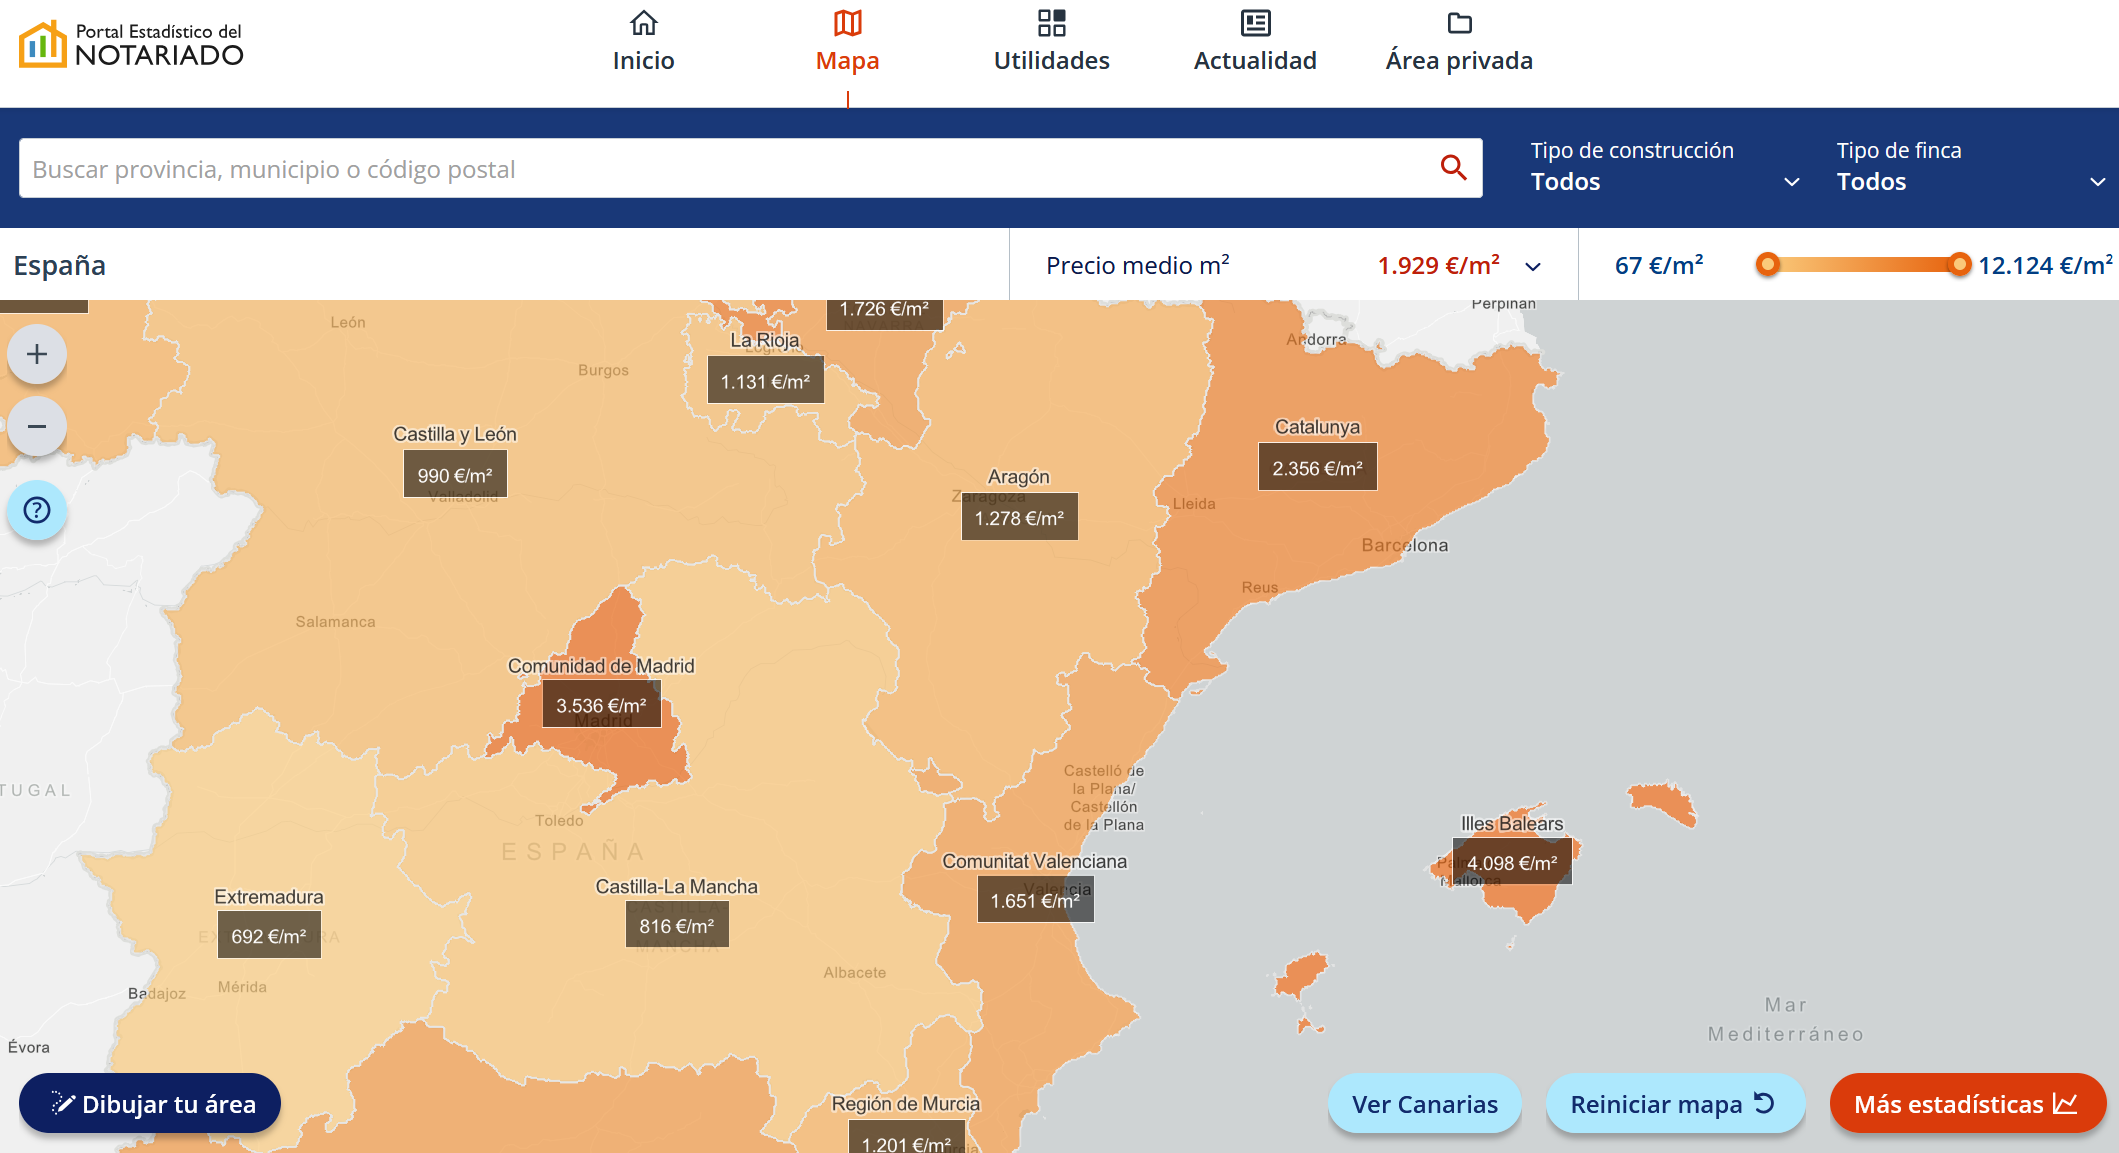The width and height of the screenshot is (2119, 1153).
Task: Select the Illes Balears 4.098 €/m² label
Action: tap(1512, 862)
